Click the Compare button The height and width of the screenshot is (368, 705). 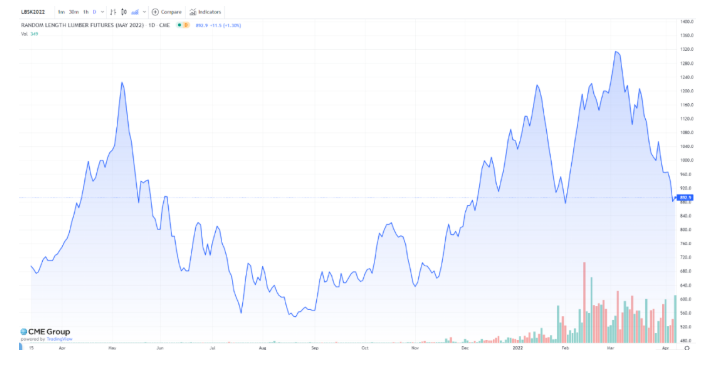pos(167,12)
